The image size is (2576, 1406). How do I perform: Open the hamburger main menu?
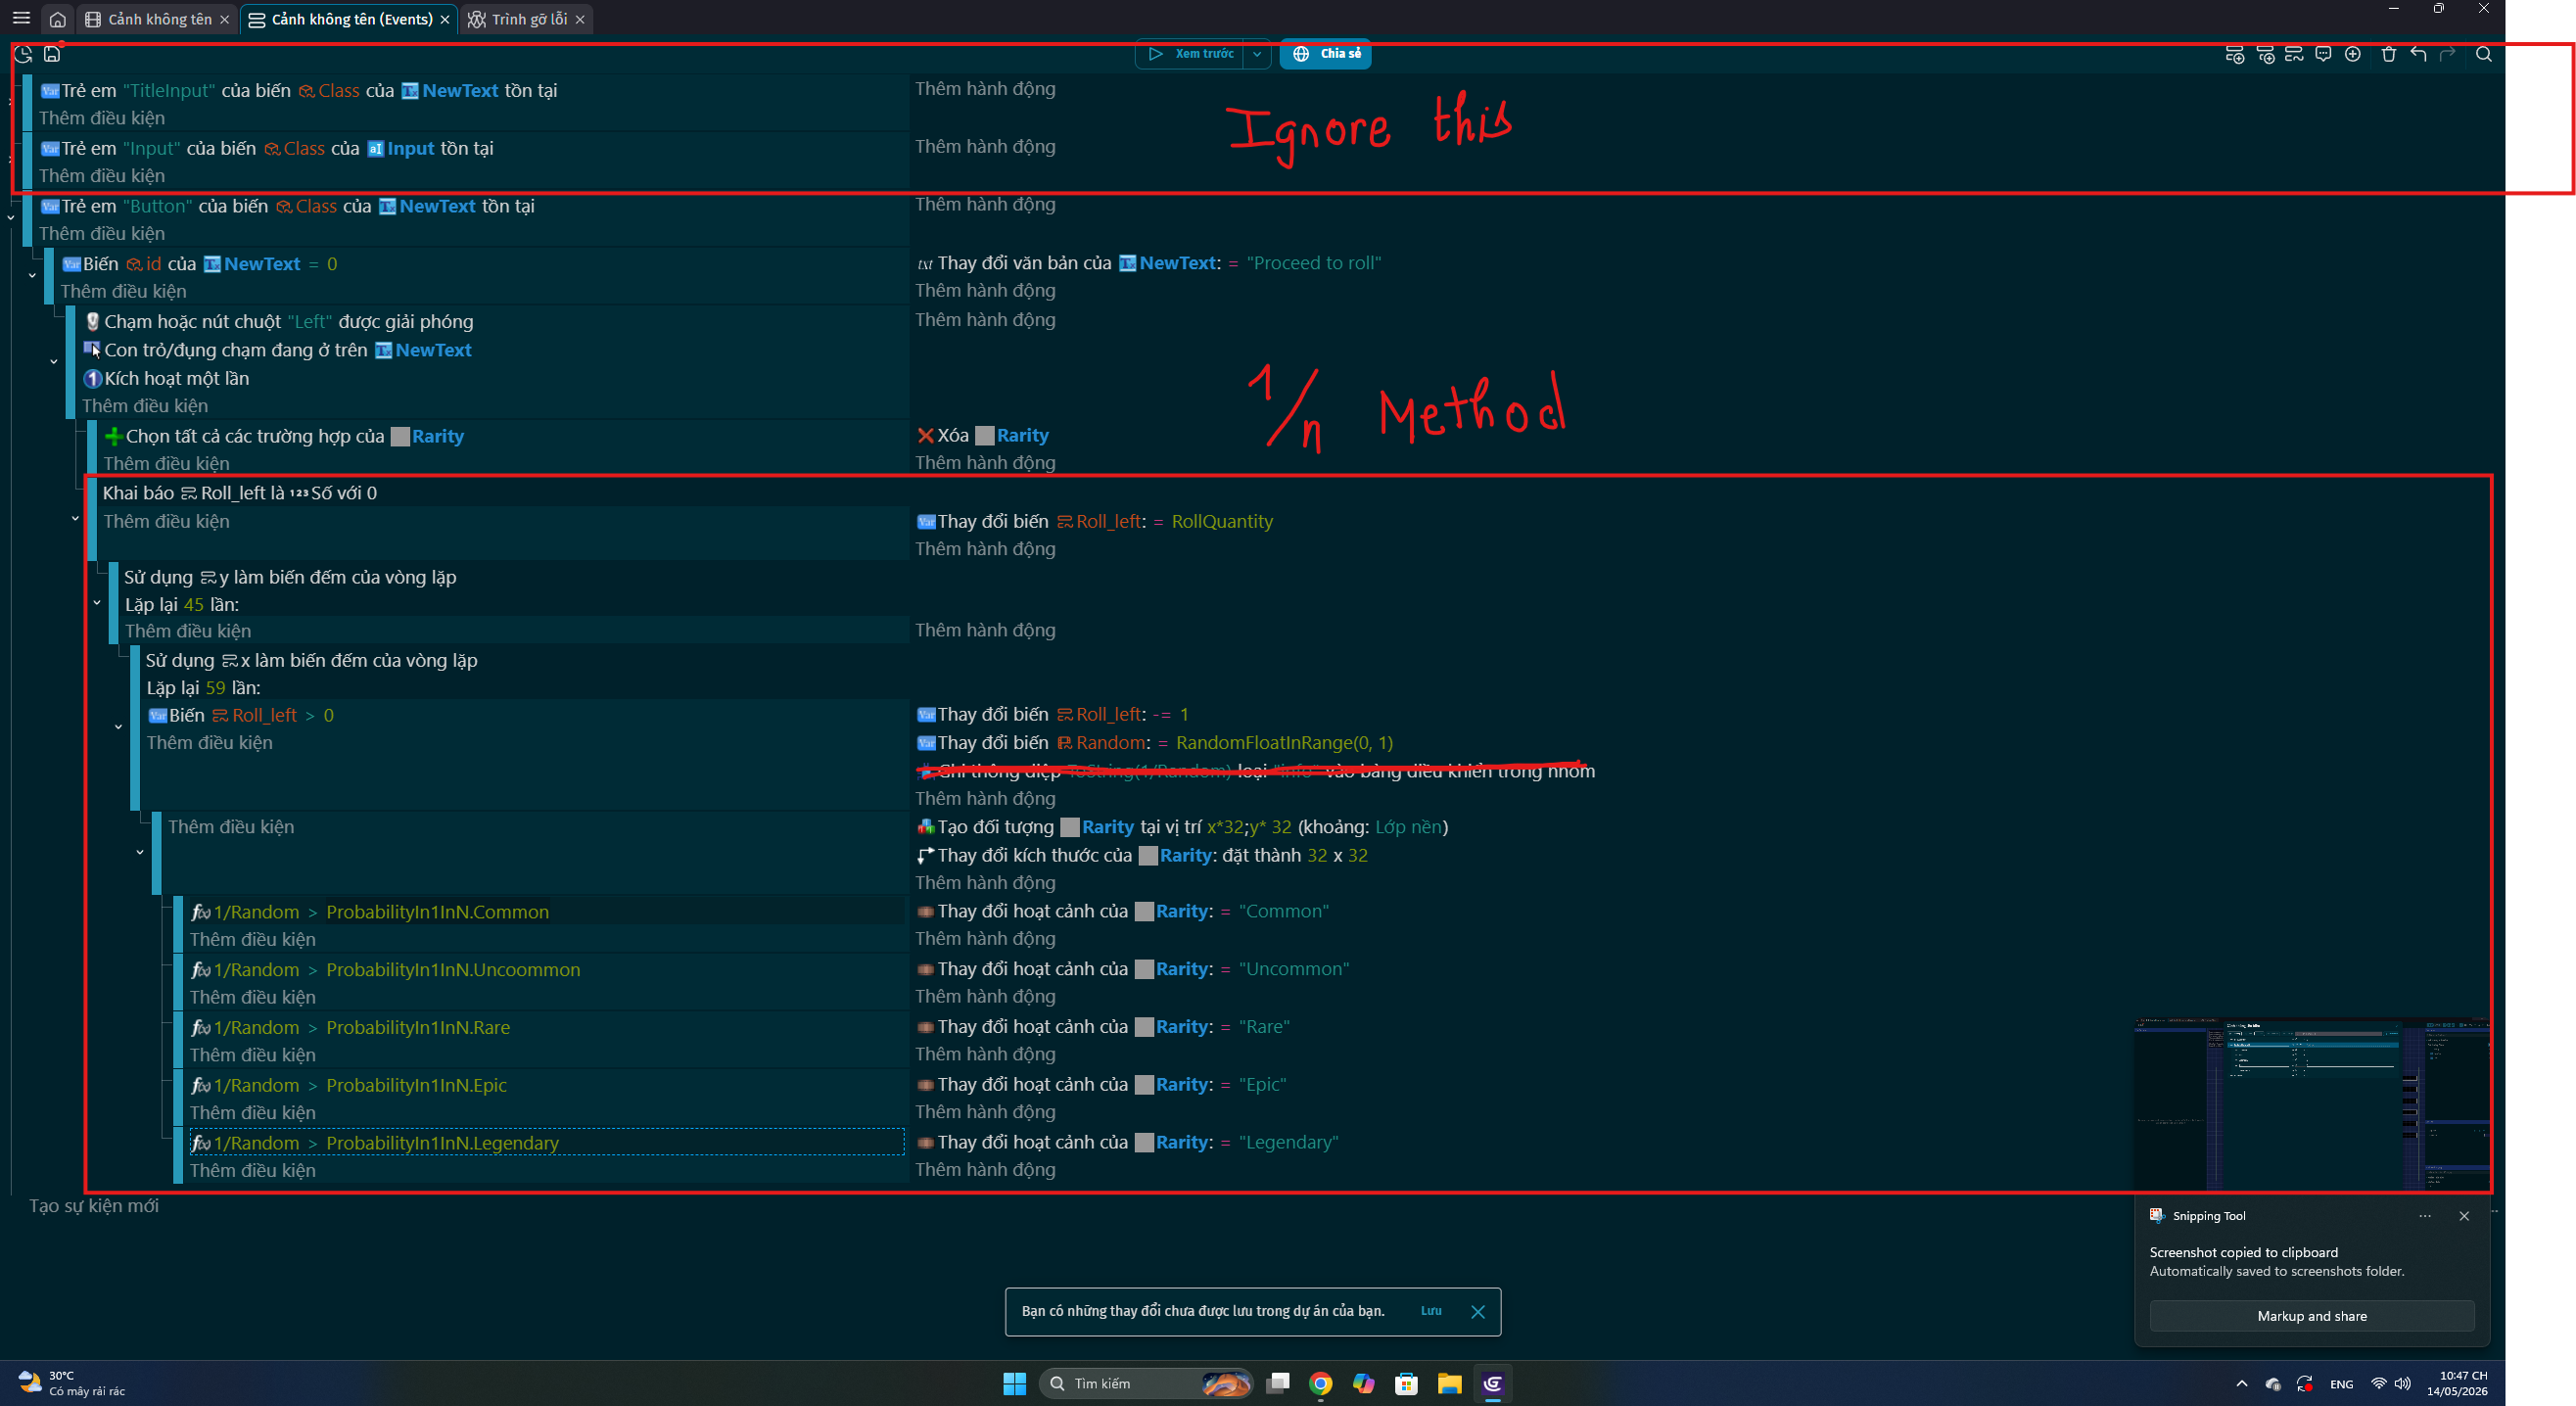[x=21, y=18]
